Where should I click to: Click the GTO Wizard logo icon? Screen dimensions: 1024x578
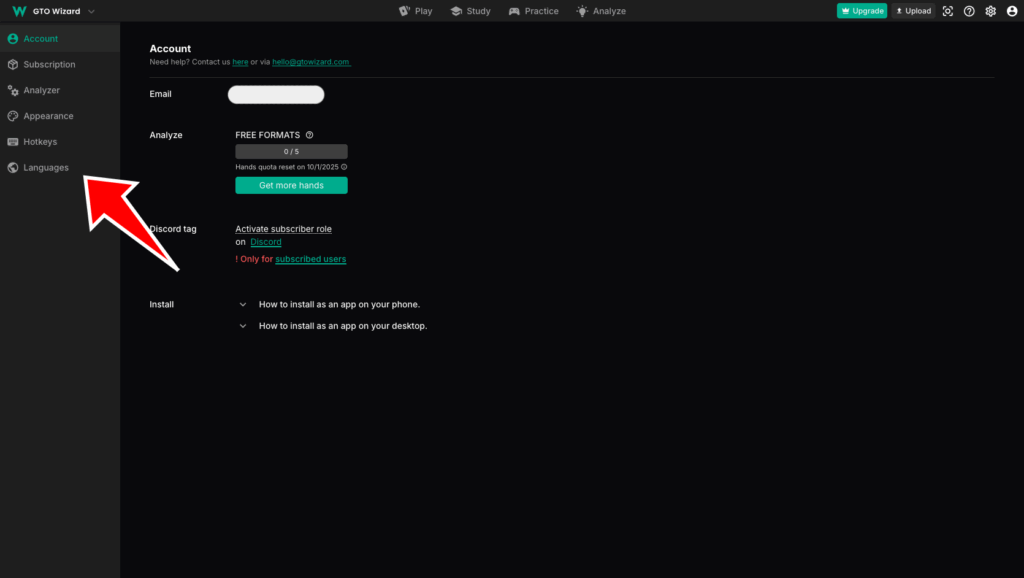tap(18, 11)
